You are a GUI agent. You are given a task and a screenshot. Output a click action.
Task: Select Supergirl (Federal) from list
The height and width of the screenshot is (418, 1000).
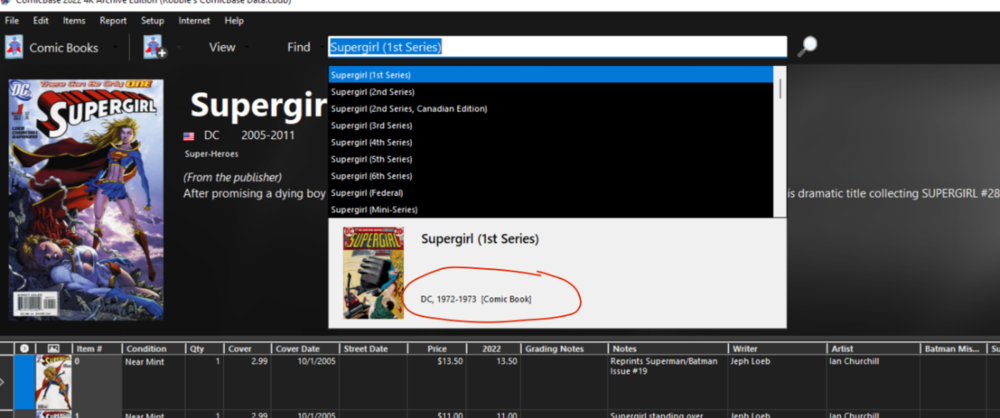click(550, 193)
